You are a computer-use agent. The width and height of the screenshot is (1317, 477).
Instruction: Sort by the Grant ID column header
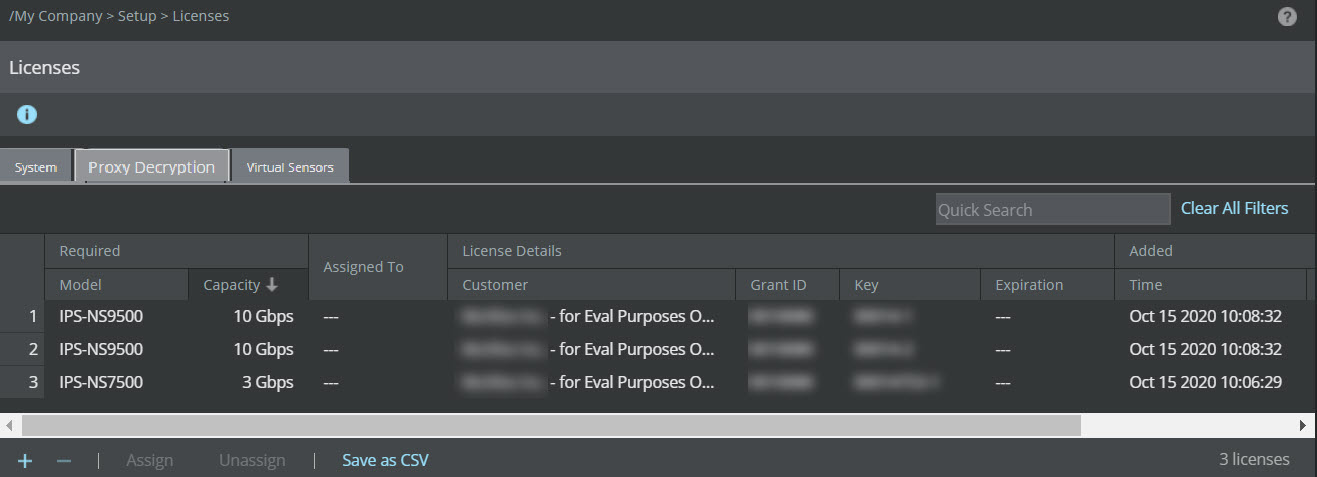787,285
